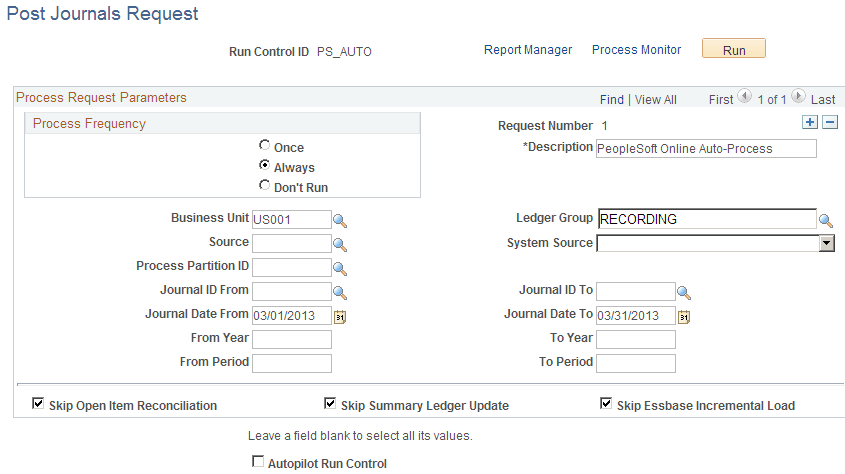This screenshot has width=845, height=474.
Task: Focus Business Unit field US001
Action: coord(292,220)
